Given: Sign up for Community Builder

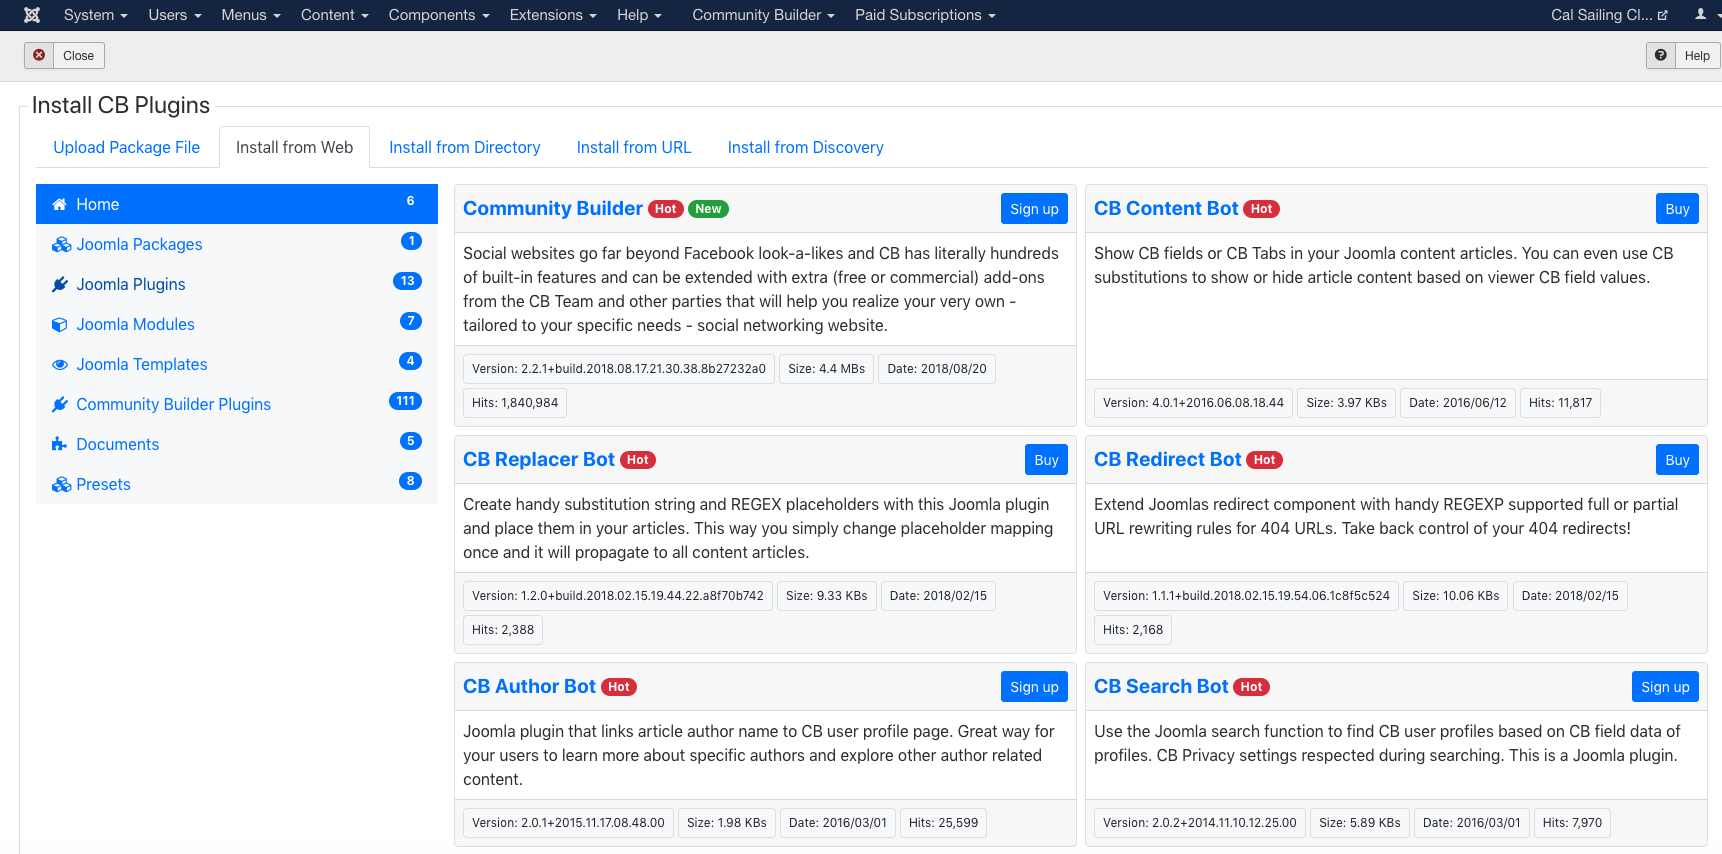Looking at the screenshot, I should tap(1034, 209).
